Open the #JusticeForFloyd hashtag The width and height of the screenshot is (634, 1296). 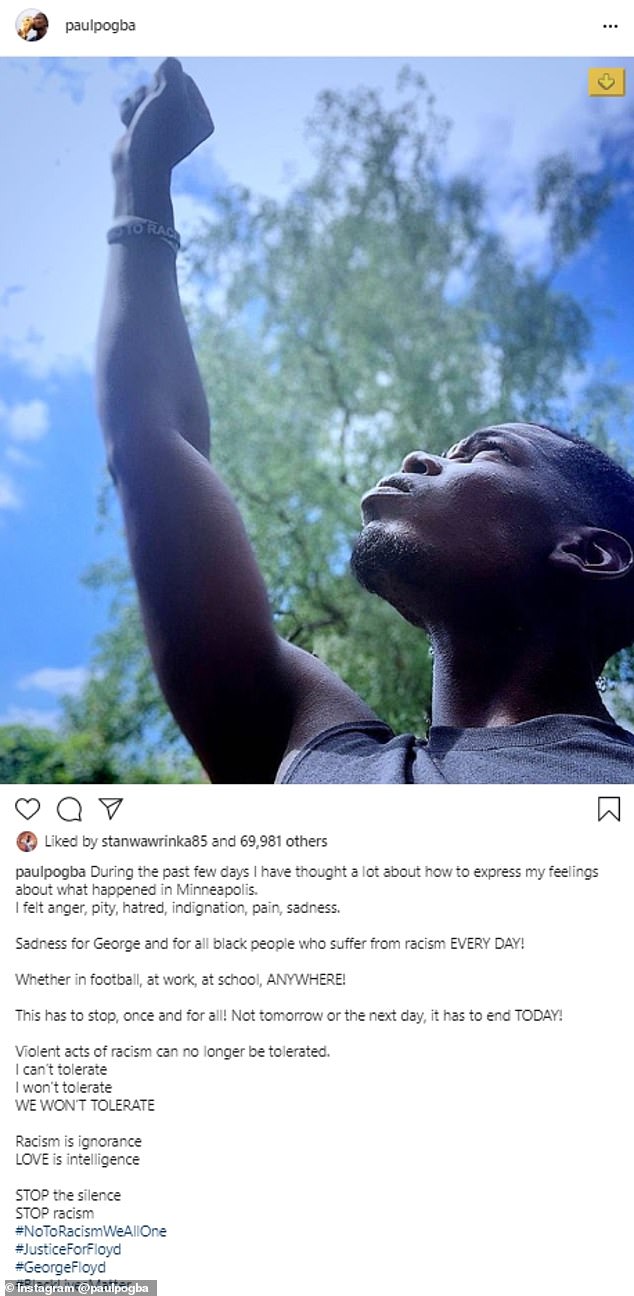(68, 1249)
